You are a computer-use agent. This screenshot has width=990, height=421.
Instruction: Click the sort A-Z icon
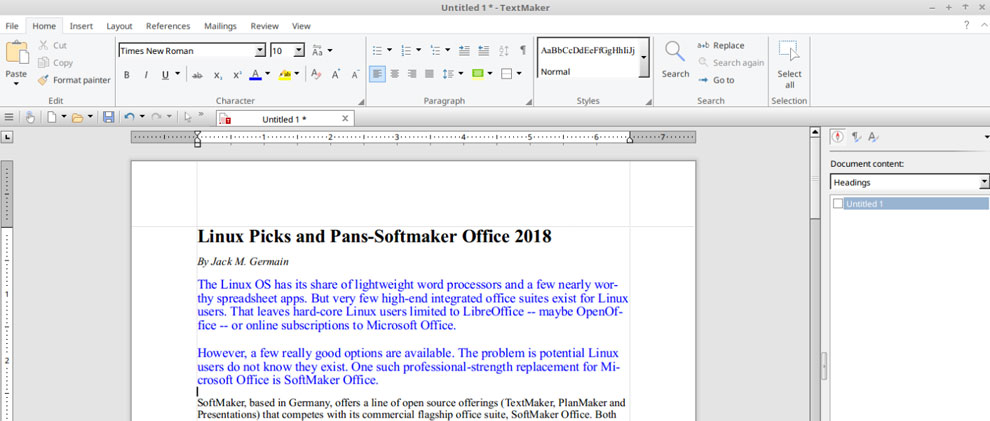pos(504,50)
